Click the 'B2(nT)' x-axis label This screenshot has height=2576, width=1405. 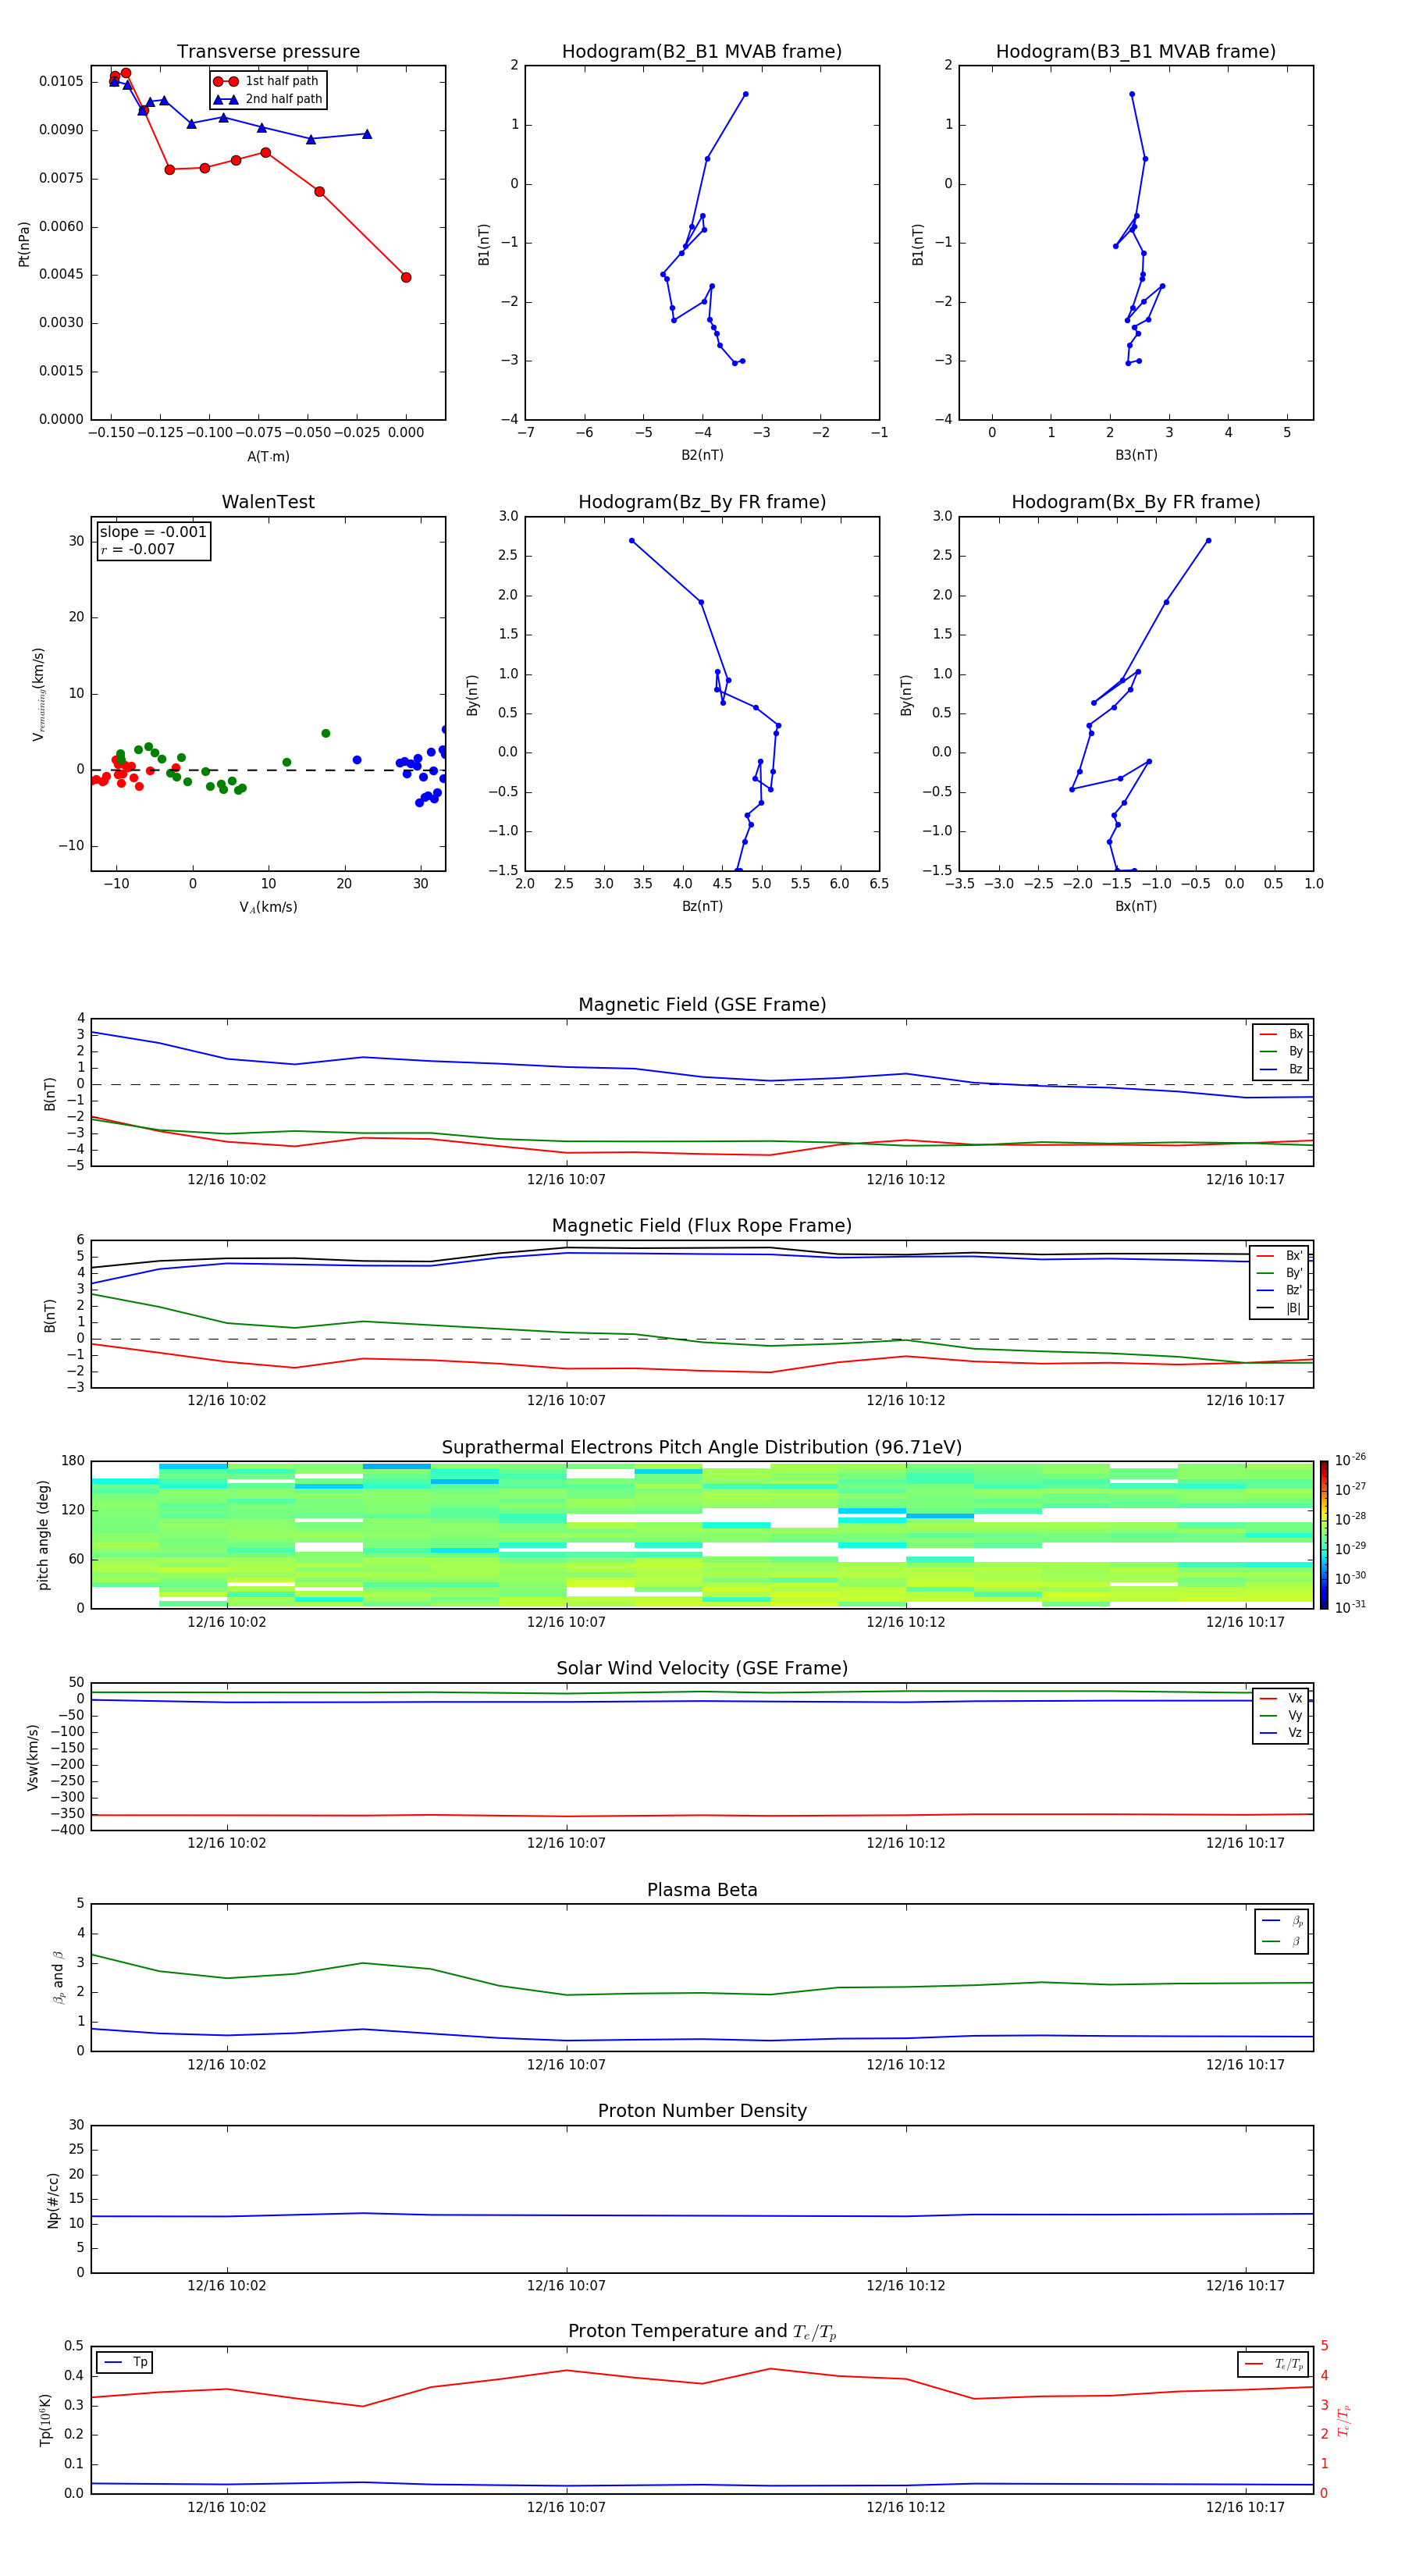(702, 455)
